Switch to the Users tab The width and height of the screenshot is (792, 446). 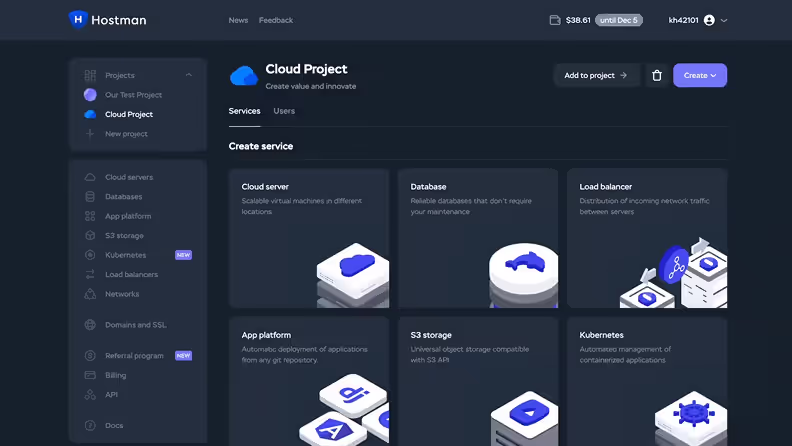284,111
